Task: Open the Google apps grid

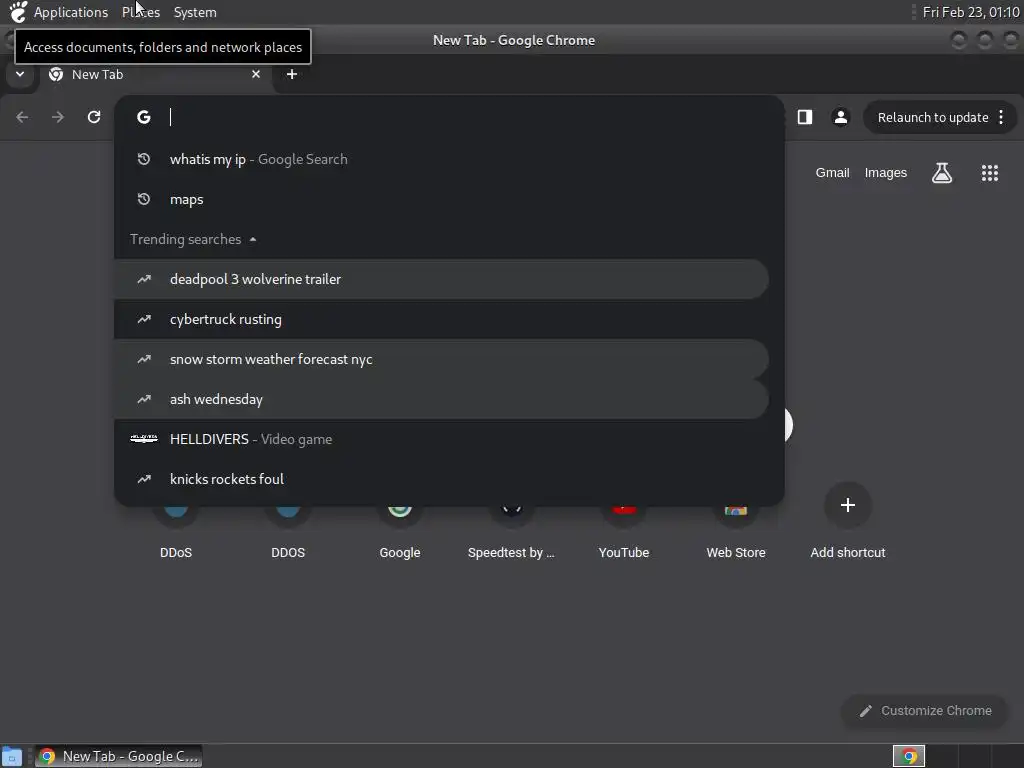Action: (989, 172)
